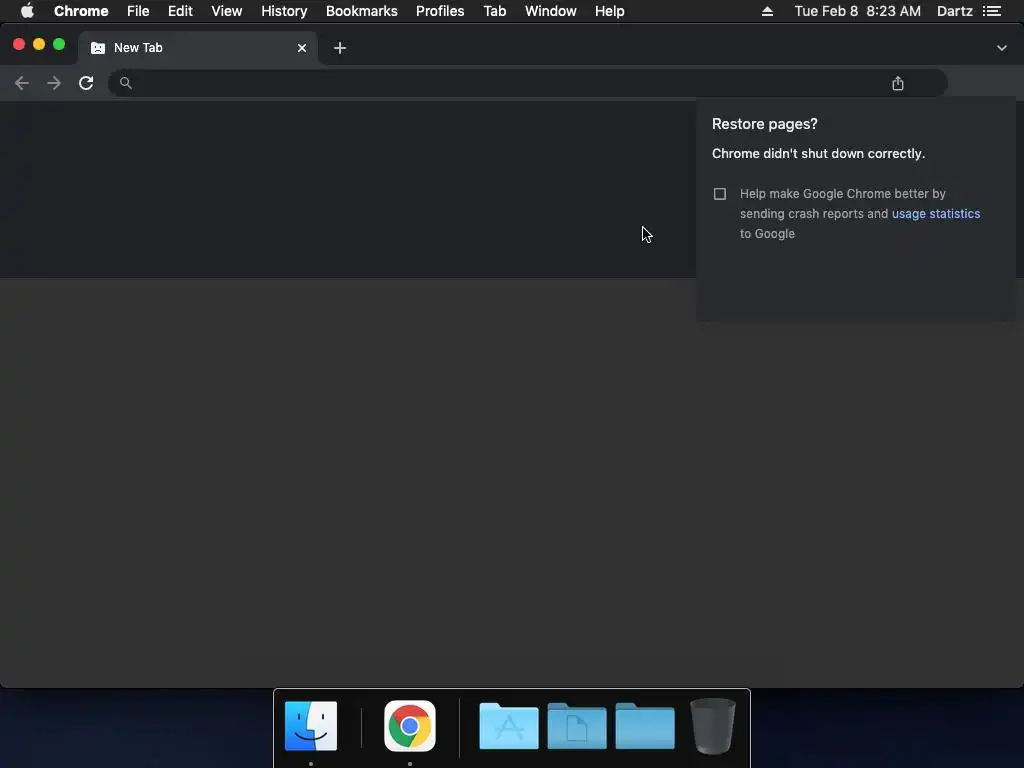The width and height of the screenshot is (1024, 768).
Task: Close the New Tab tab
Action: (302, 48)
